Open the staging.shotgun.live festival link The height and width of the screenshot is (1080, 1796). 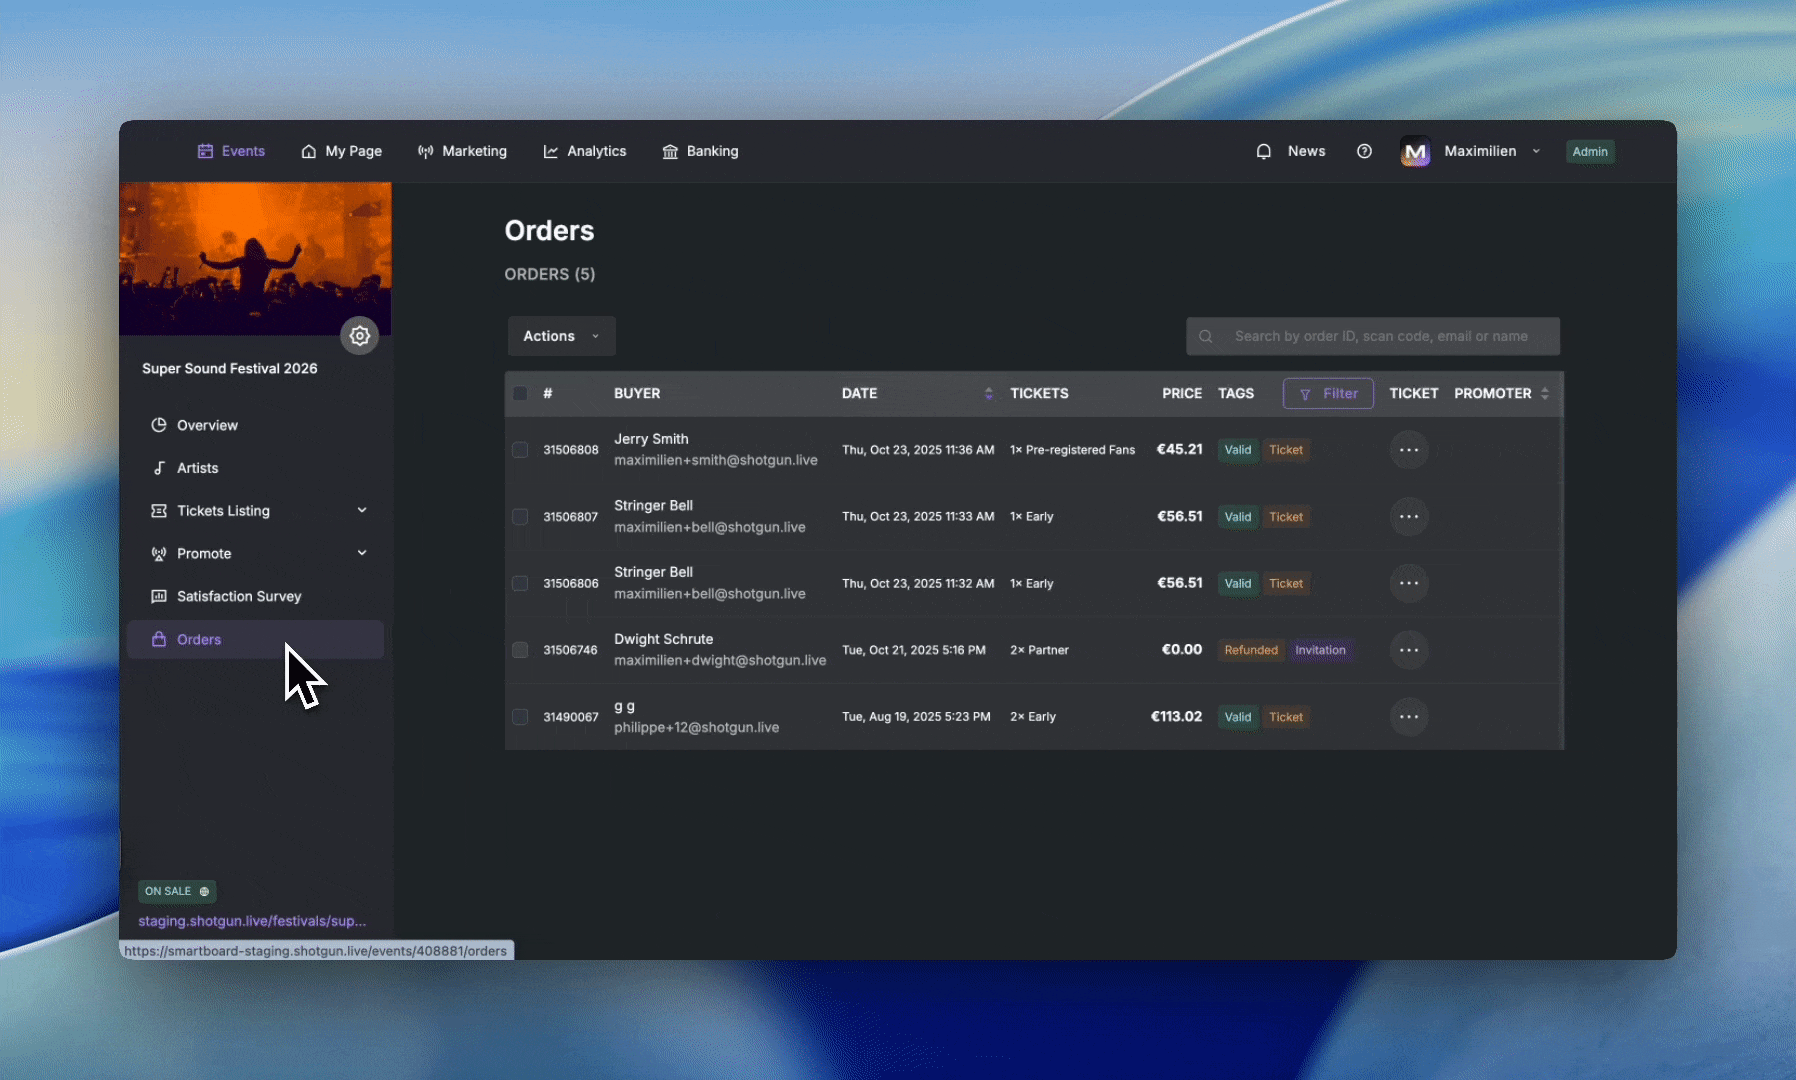252,921
